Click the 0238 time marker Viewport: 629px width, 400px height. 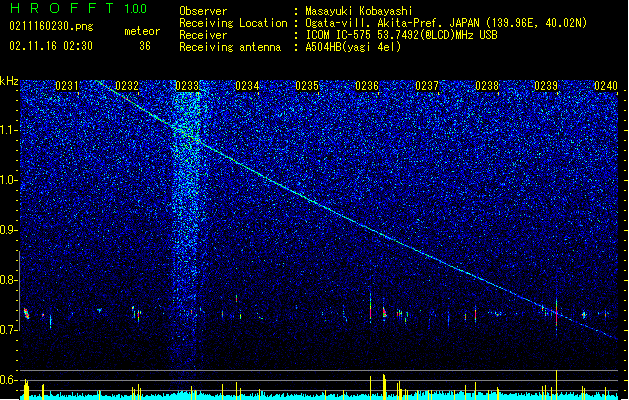(x=487, y=86)
